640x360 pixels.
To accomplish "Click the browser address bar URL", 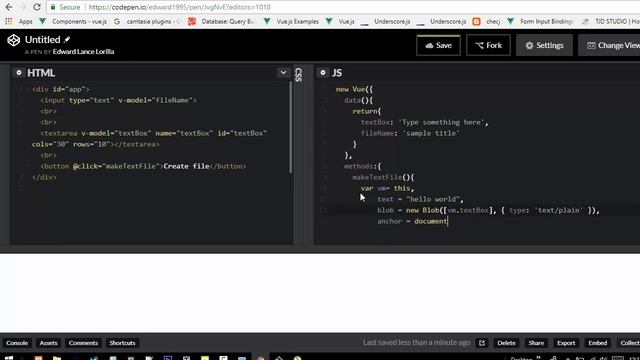I will [x=180, y=7].
